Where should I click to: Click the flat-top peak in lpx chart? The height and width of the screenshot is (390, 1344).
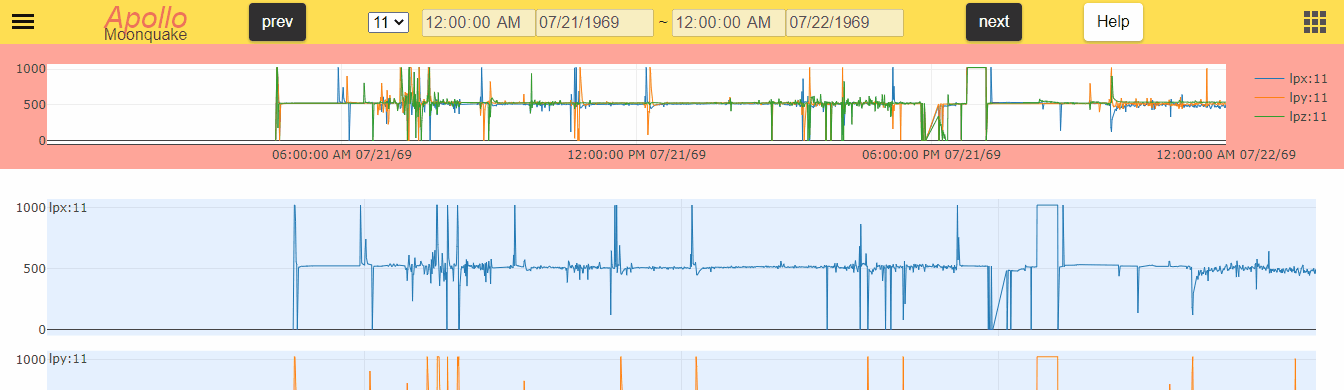[1047, 206]
